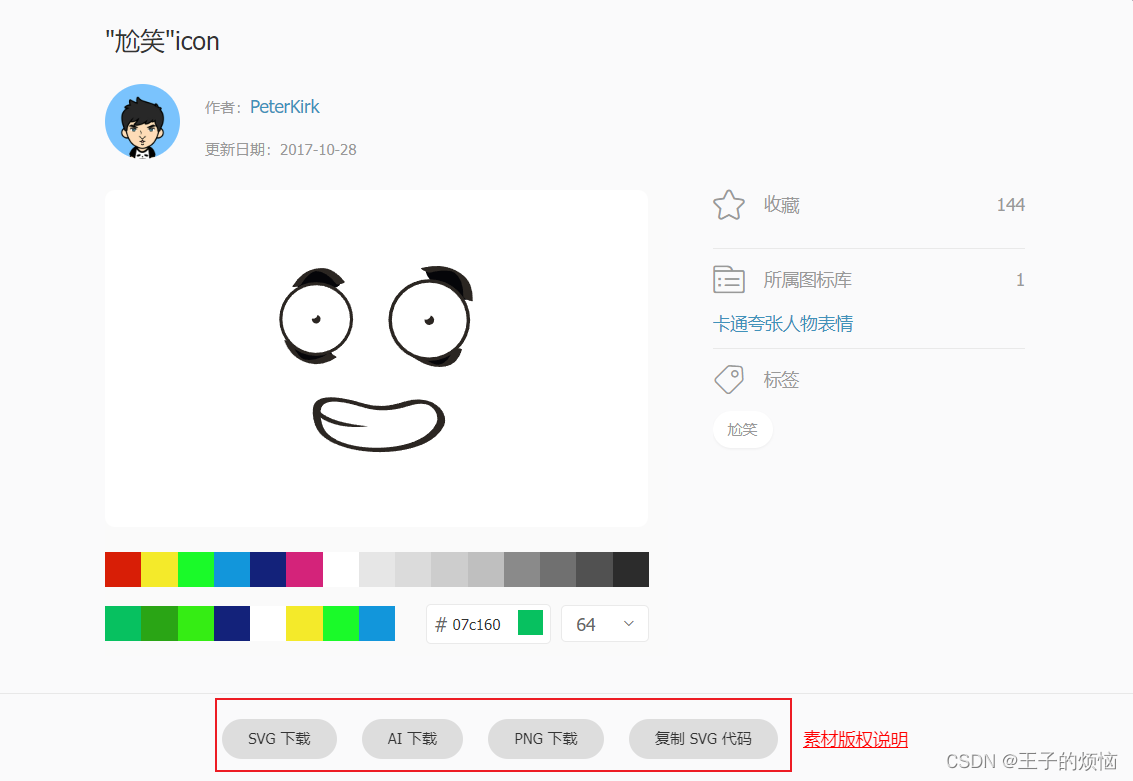Open the 素材版权说明 copyright link
Screen dimensions: 1133x781
click(x=855, y=738)
